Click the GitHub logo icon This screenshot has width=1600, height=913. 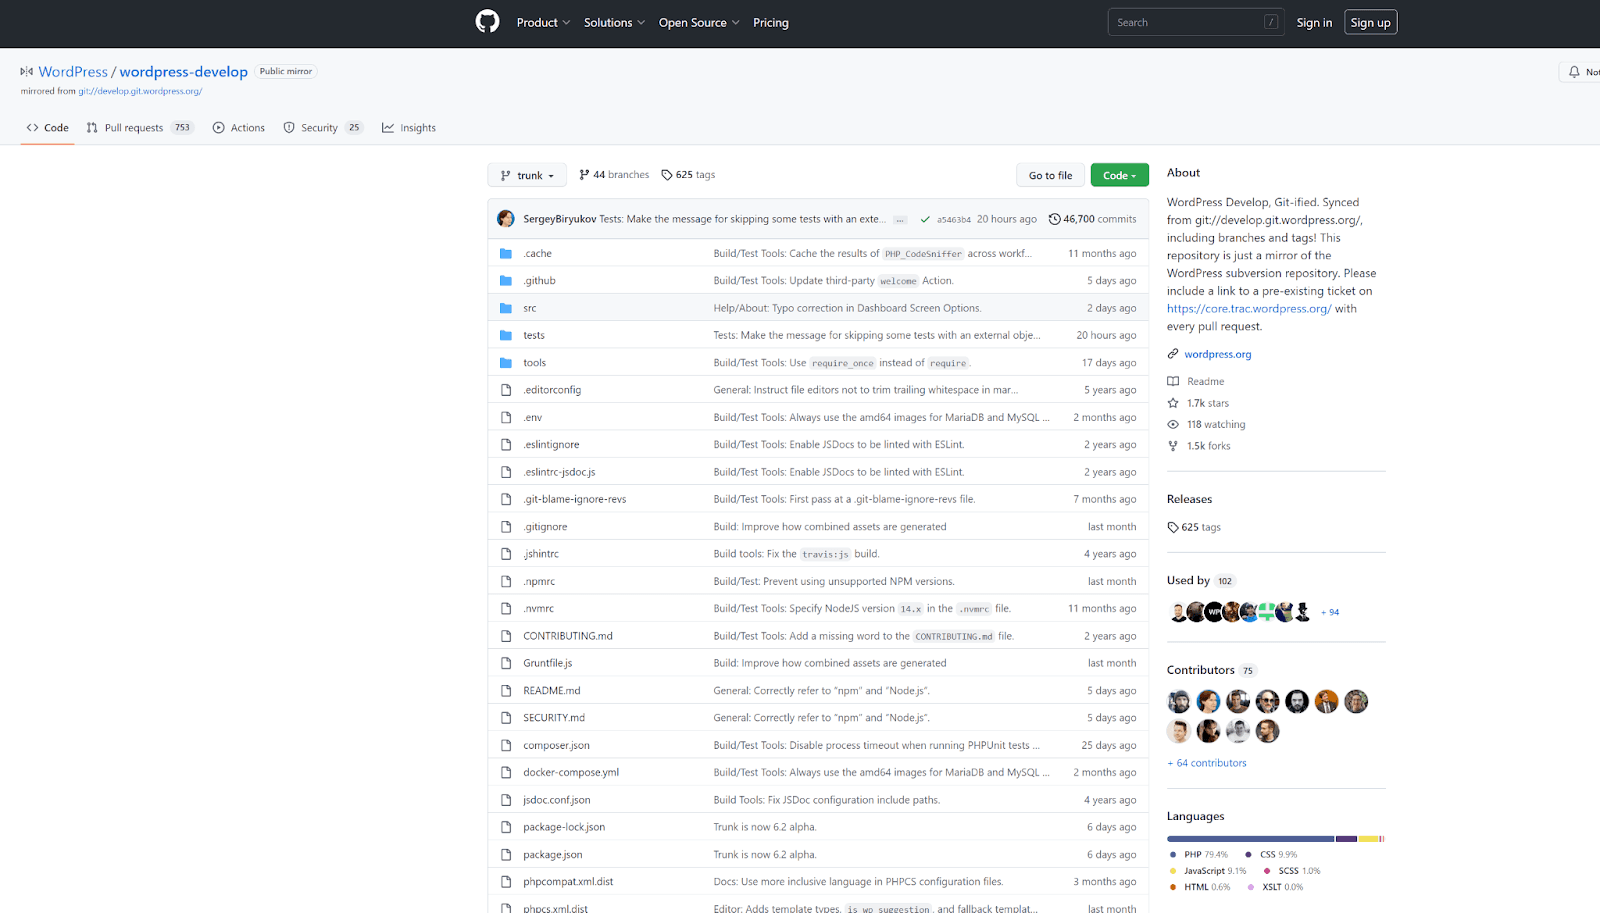tap(487, 22)
